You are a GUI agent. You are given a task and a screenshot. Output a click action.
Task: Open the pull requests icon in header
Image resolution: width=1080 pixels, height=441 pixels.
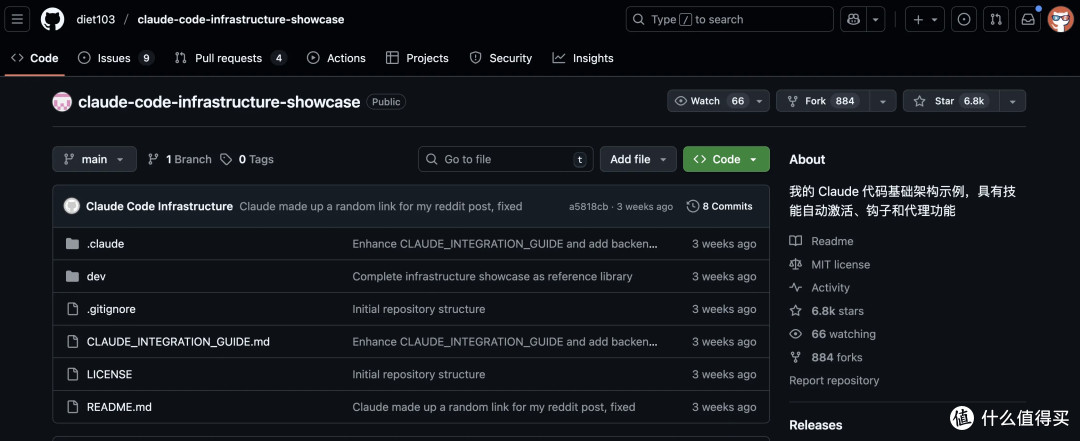pos(996,19)
